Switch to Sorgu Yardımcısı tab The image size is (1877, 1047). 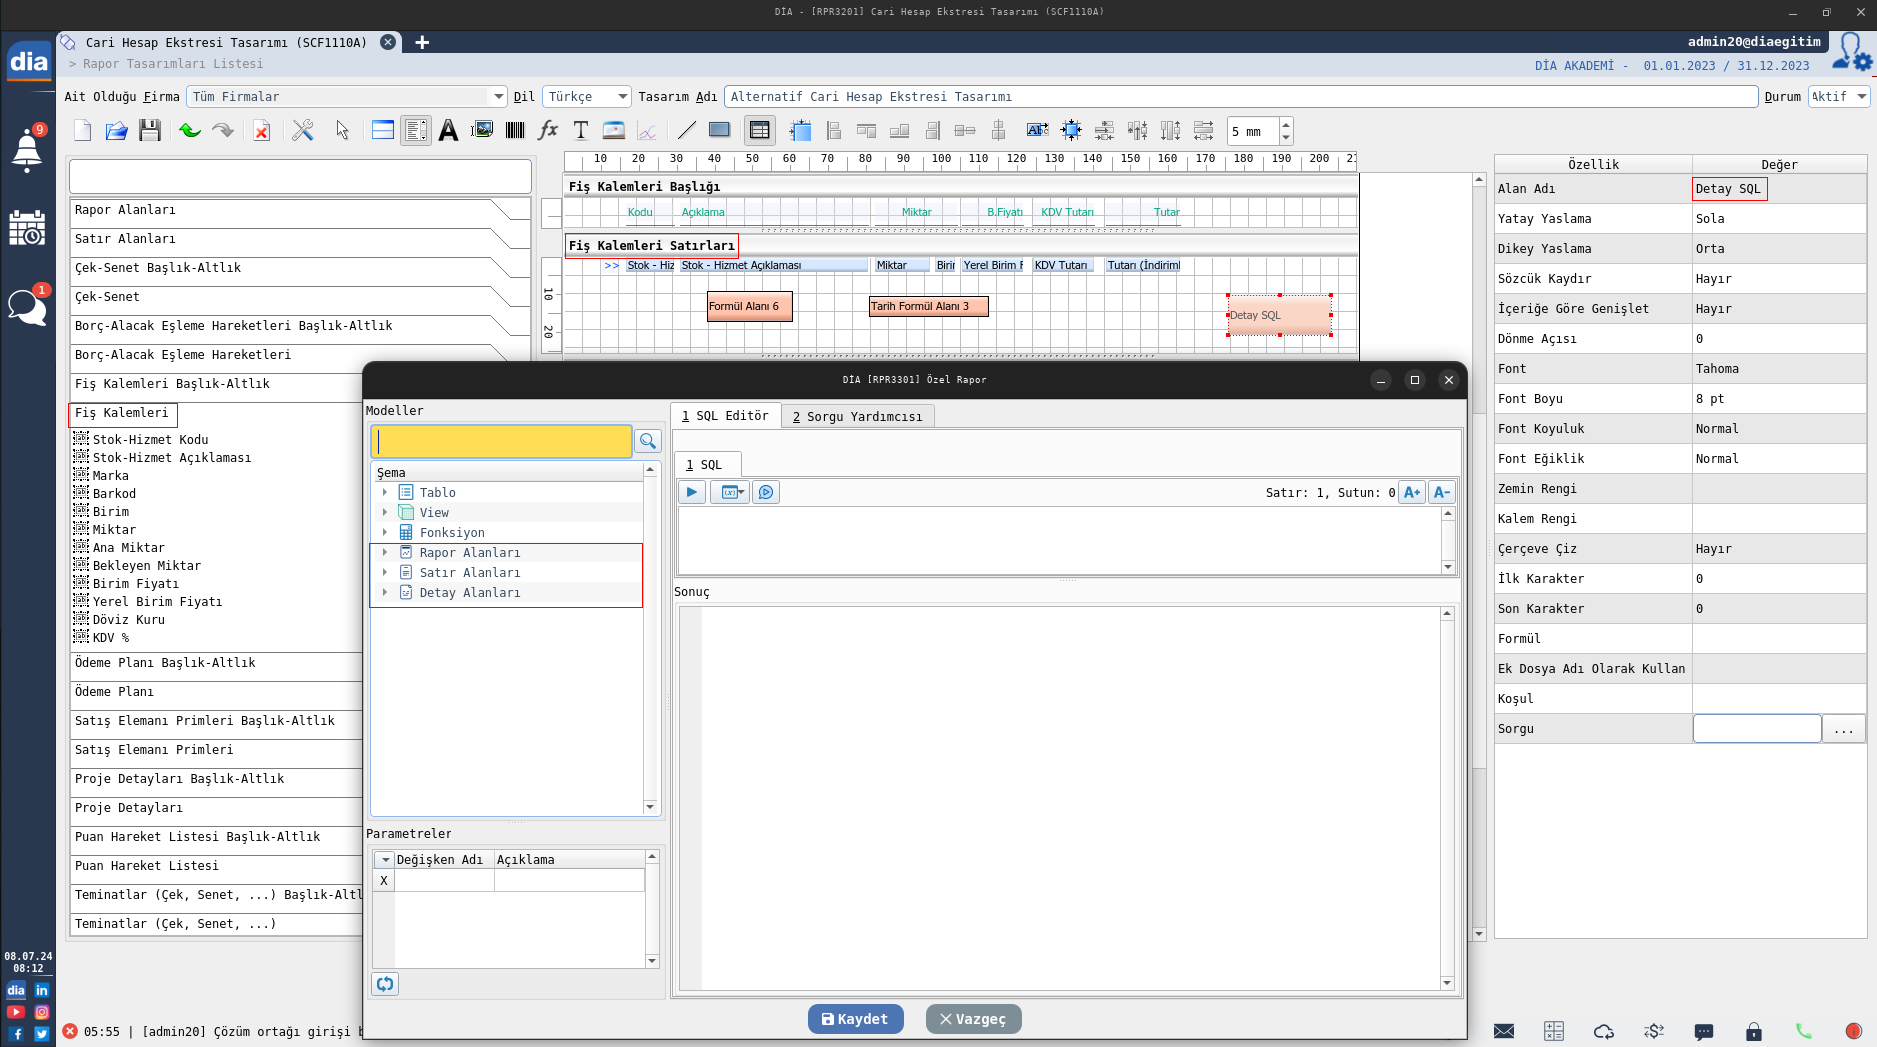pyautogui.click(x=857, y=416)
